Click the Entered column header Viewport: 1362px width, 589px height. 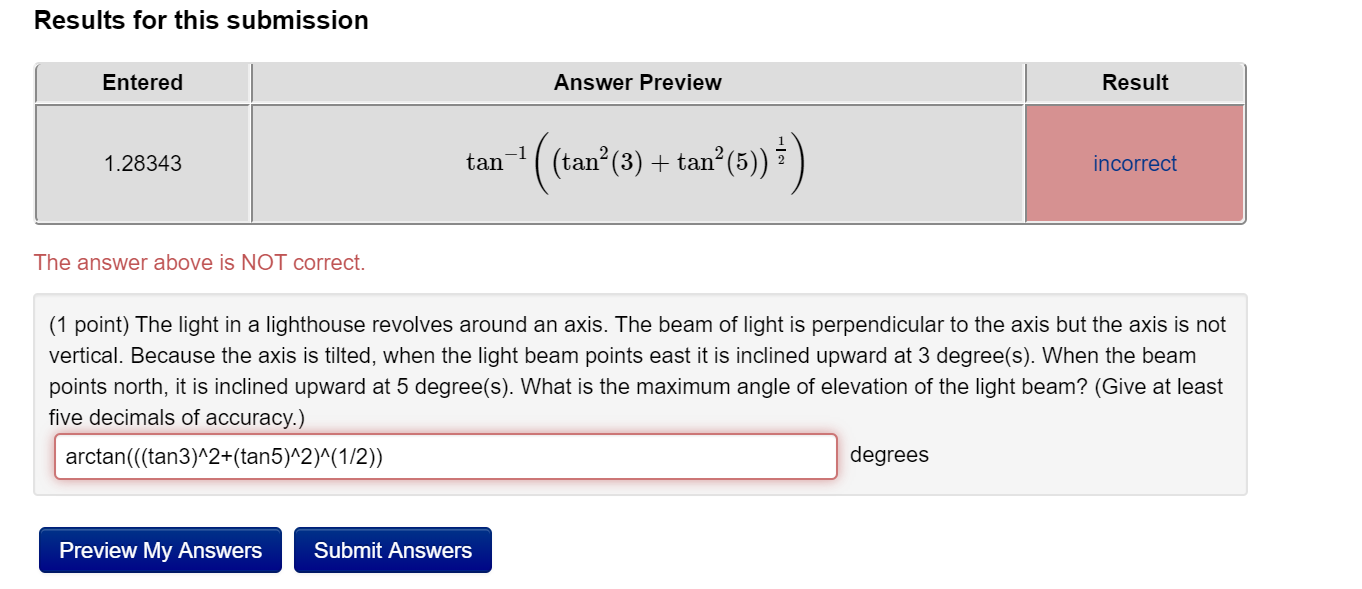click(x=141, y=82)
